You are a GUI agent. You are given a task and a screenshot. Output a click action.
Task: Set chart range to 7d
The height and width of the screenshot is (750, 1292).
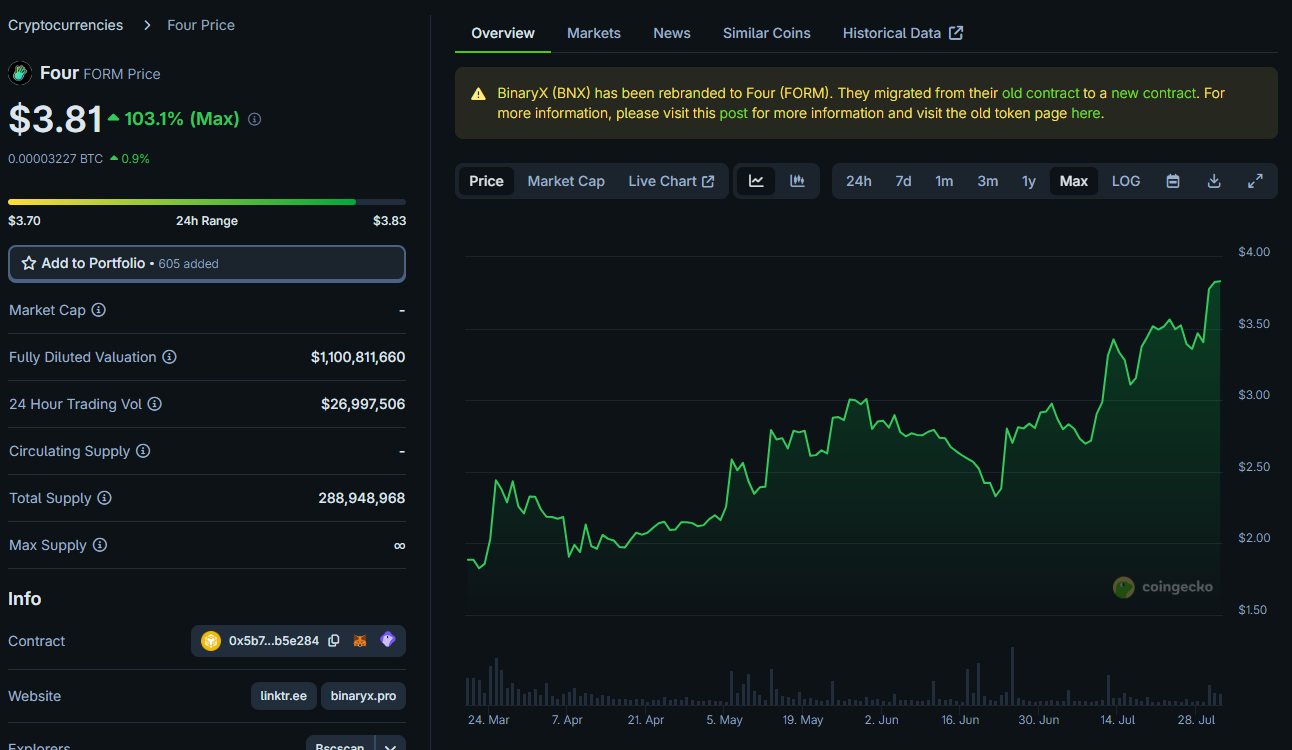tap(903, 181)
